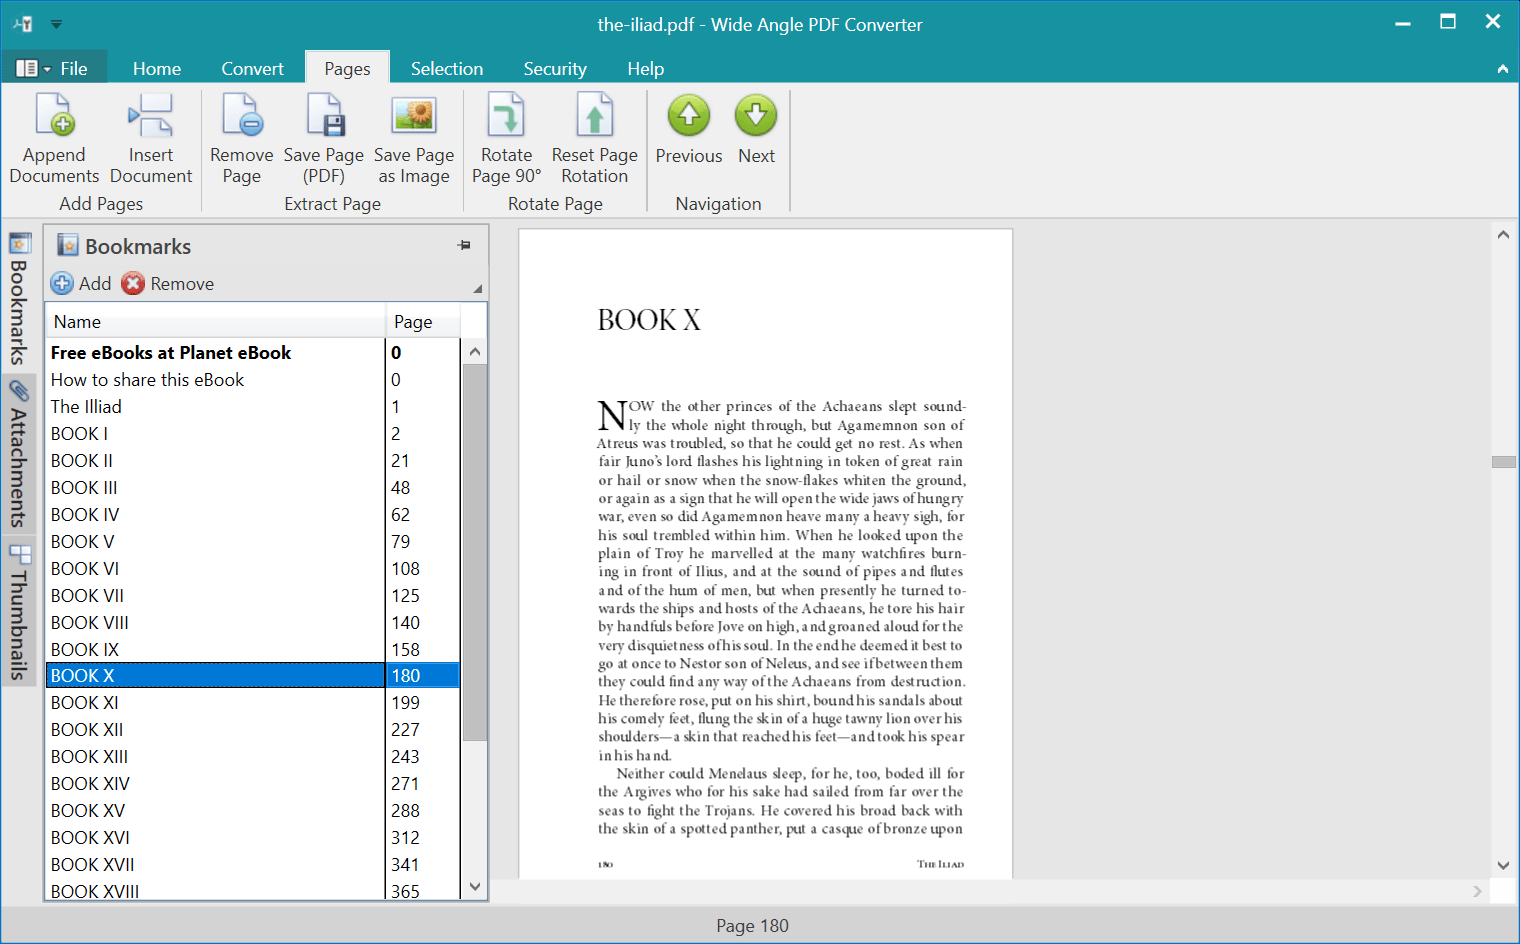Select the 'BOOK VI' bookmark
This screenshot has width=1520, height=944.
[x=216, y=568]
